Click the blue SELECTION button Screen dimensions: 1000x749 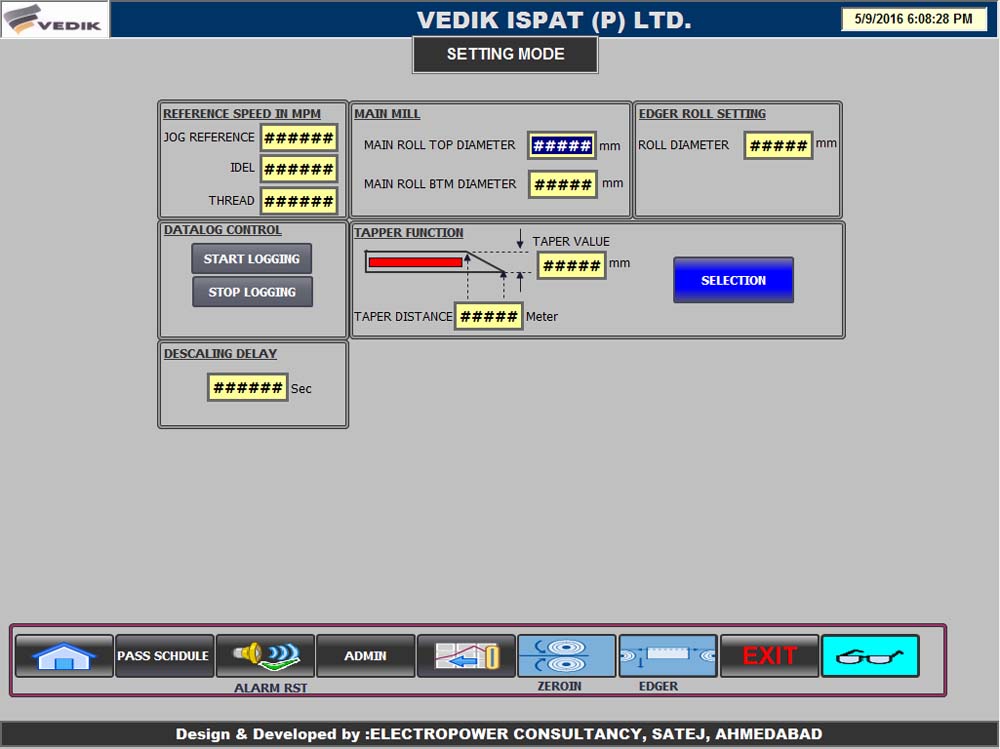click(x=733, y=280)
